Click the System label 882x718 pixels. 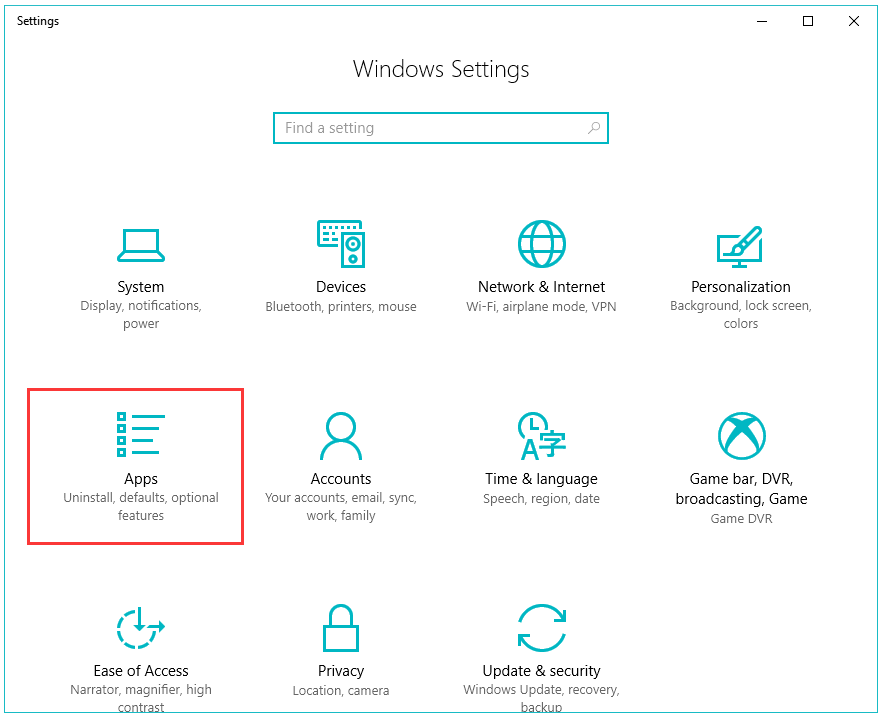[141, 287]
